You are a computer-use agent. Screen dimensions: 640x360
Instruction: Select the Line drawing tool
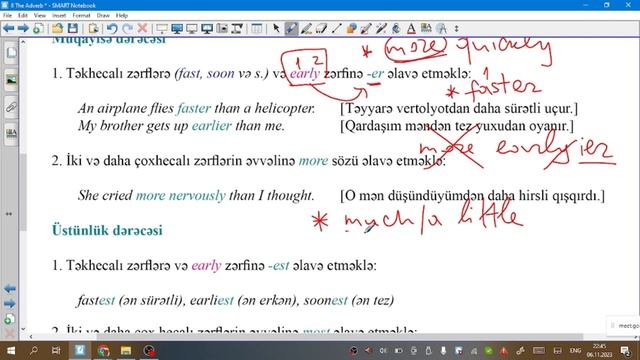336,29
